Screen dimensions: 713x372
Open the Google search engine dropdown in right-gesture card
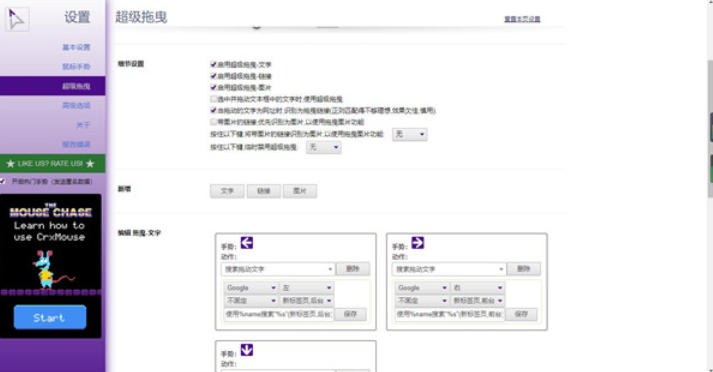(x=422, y=288)
